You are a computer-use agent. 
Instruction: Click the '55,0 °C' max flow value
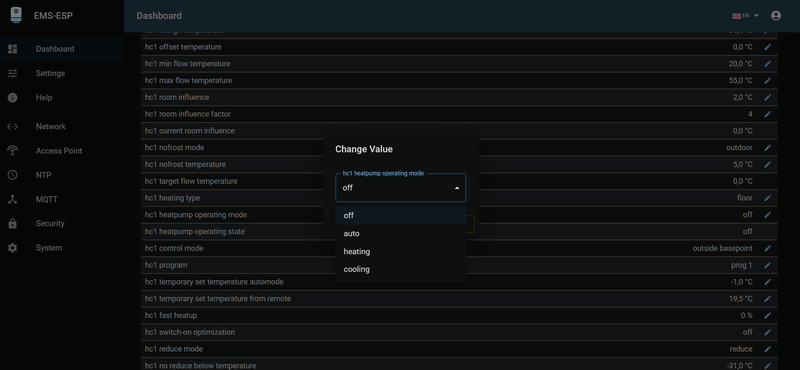[741, 81]
